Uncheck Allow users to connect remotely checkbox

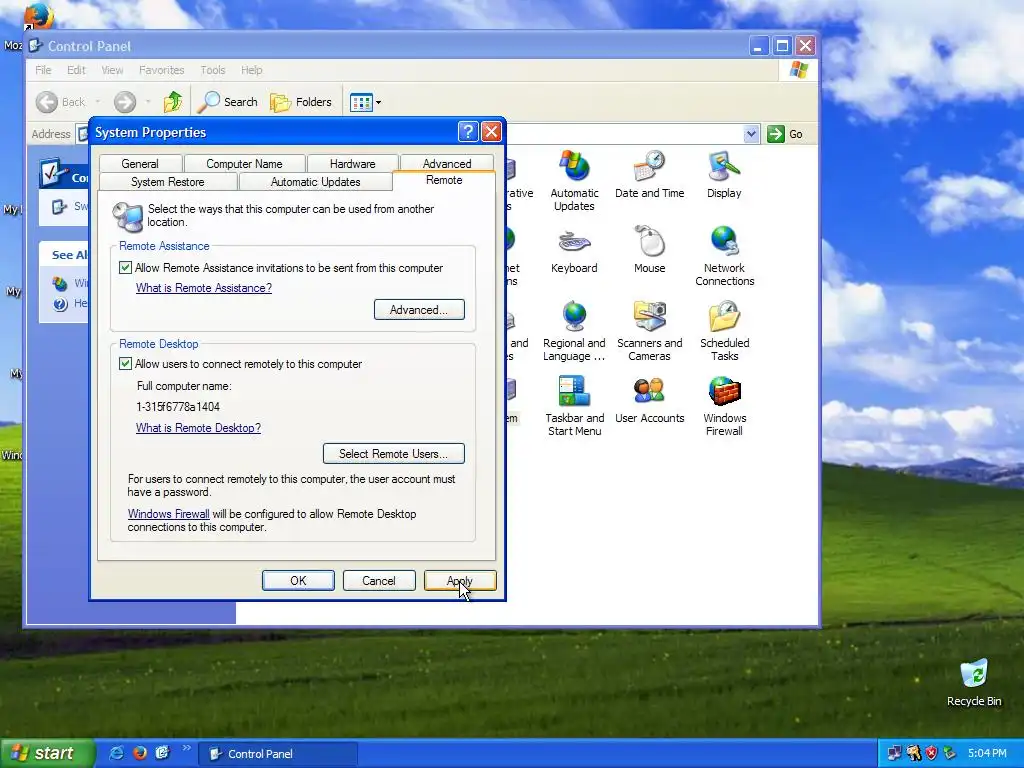click(125, 364)
